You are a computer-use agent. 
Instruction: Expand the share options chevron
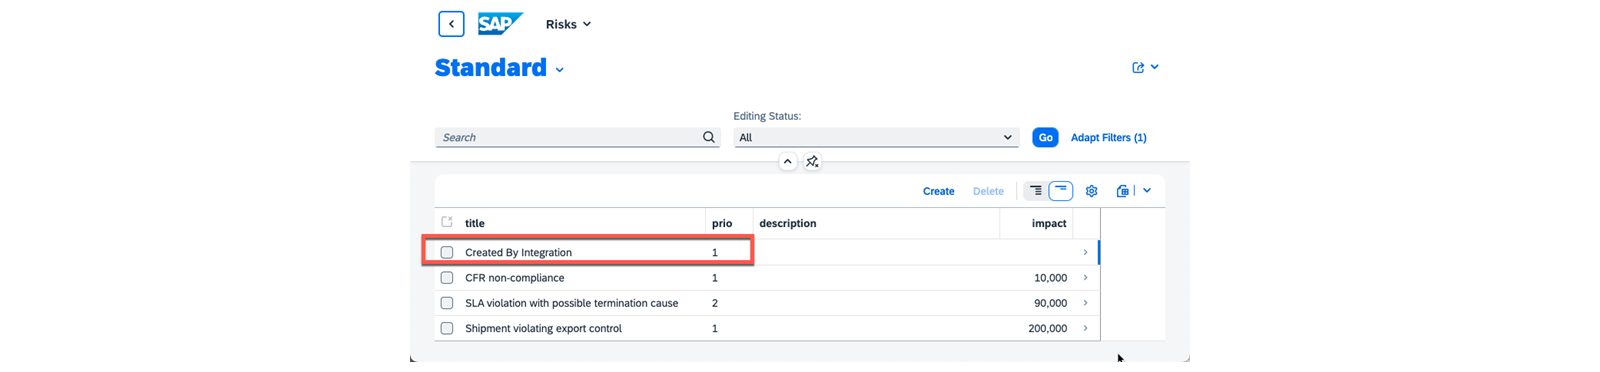pos(1155,67)
